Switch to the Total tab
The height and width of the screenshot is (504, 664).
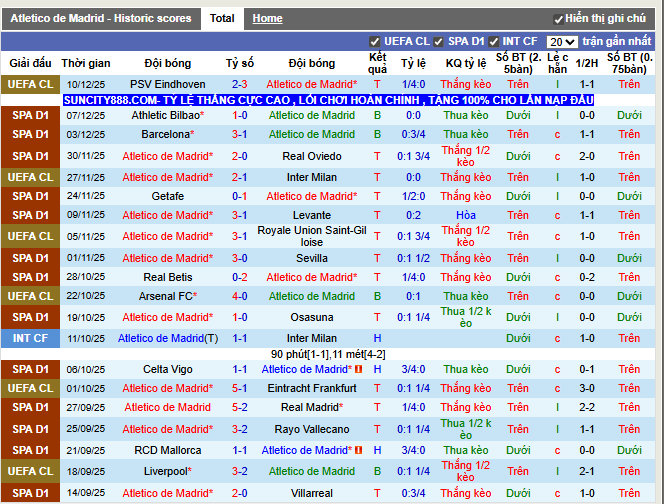point(222,19)
